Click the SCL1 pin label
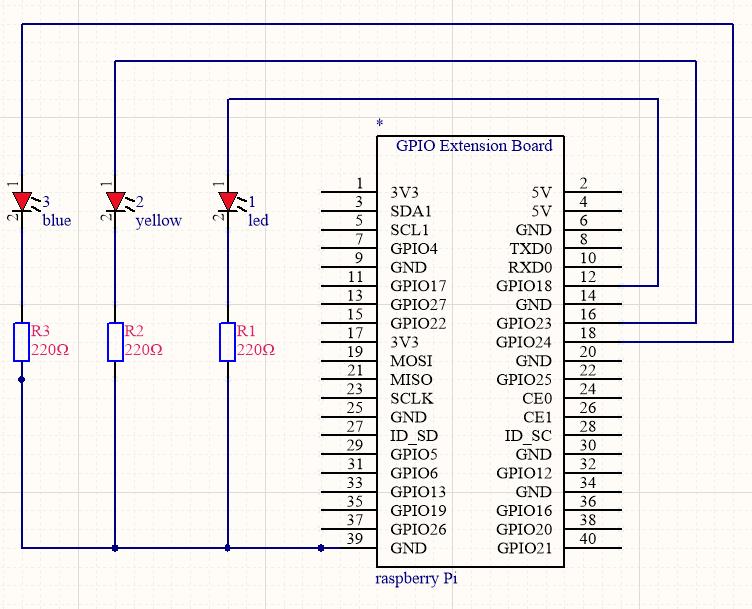The height and width of the screenshot is (609, 752). click(x=410, y=230)
